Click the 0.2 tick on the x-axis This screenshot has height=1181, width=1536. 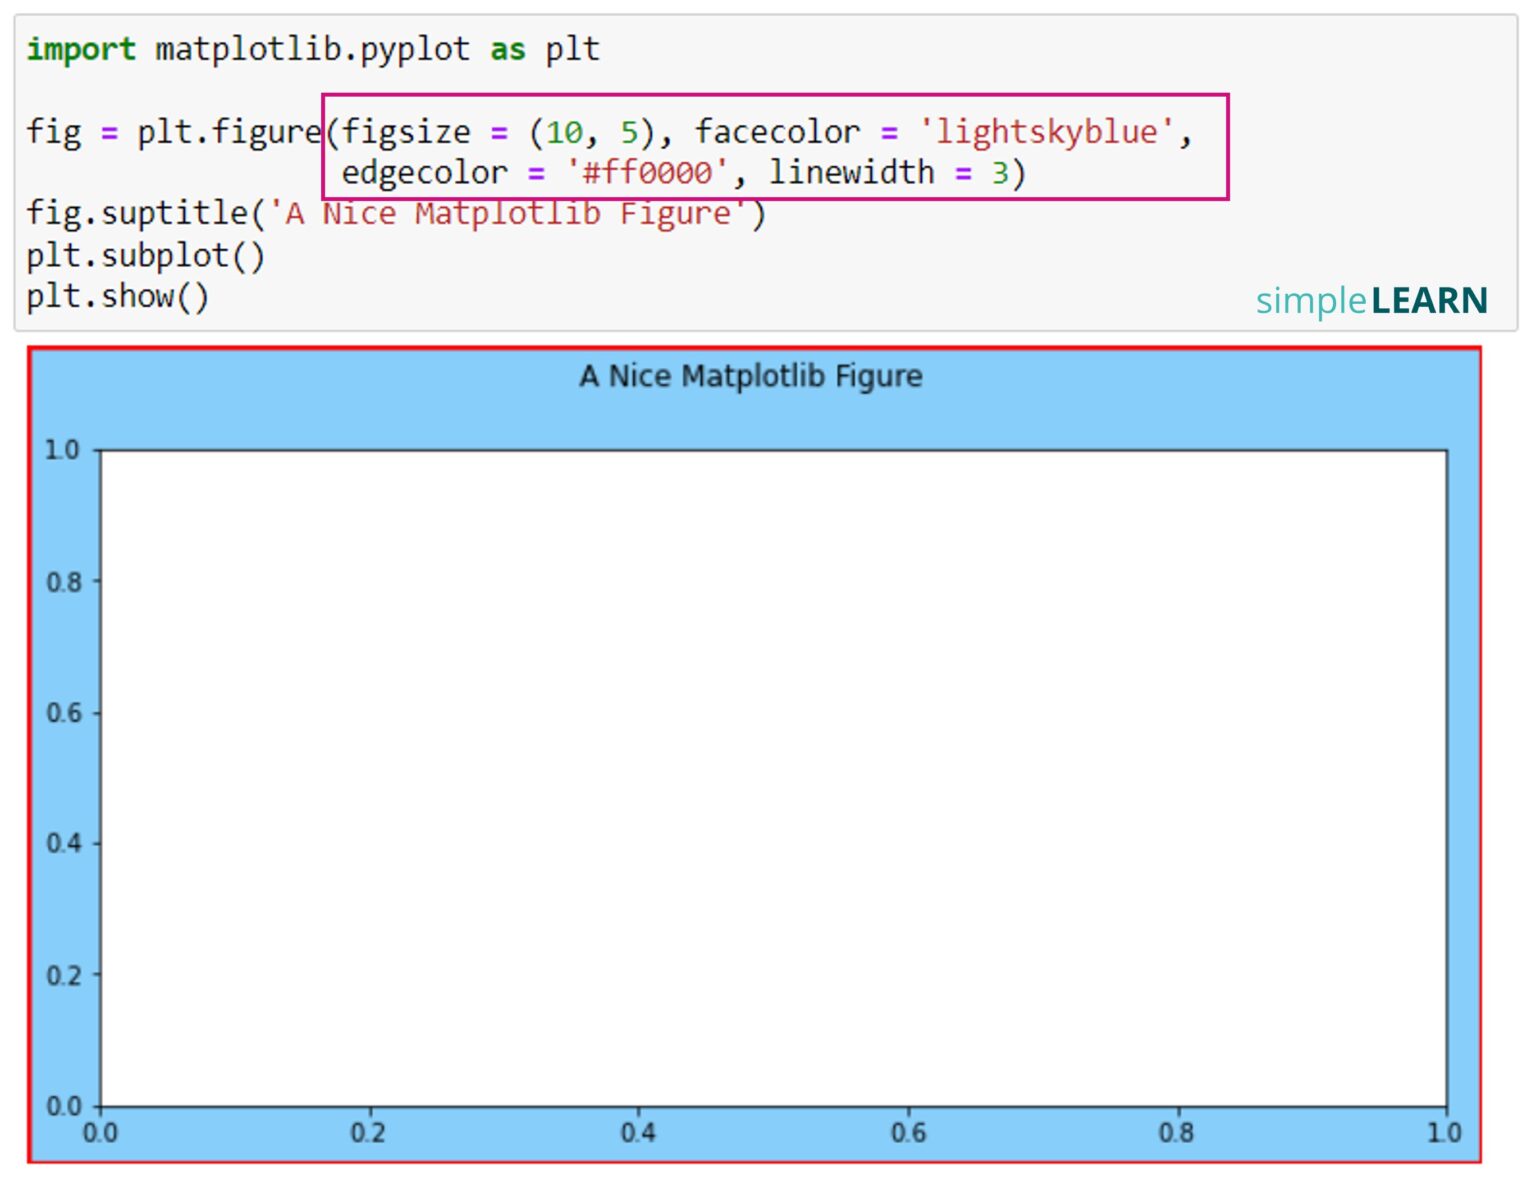click(369, 1133)
